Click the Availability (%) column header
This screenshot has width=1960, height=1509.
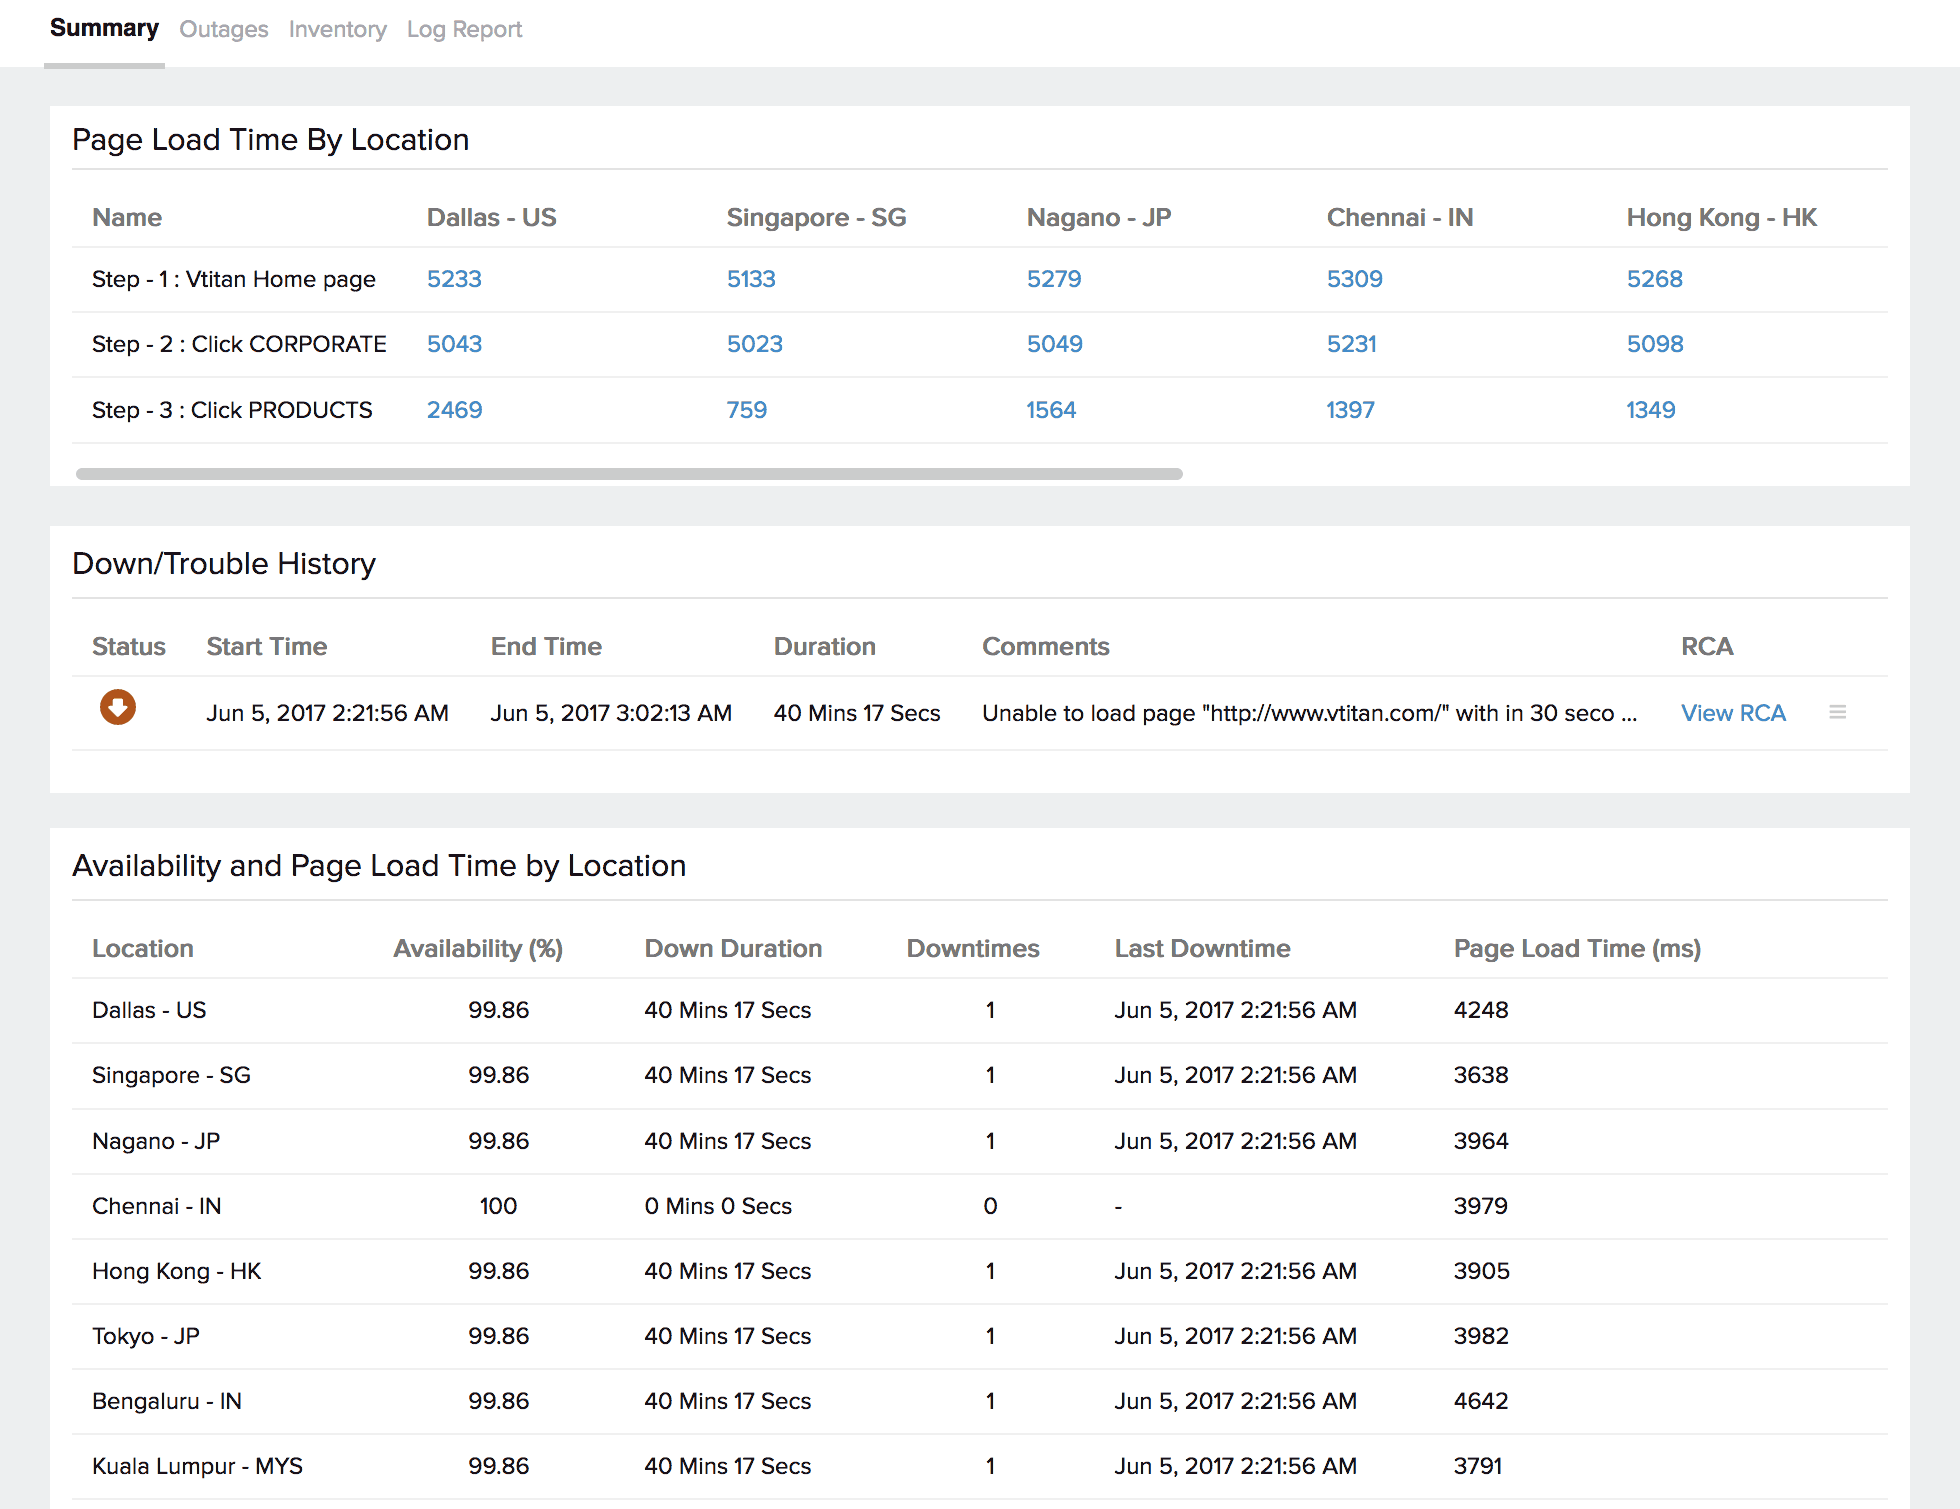(477, 948)
